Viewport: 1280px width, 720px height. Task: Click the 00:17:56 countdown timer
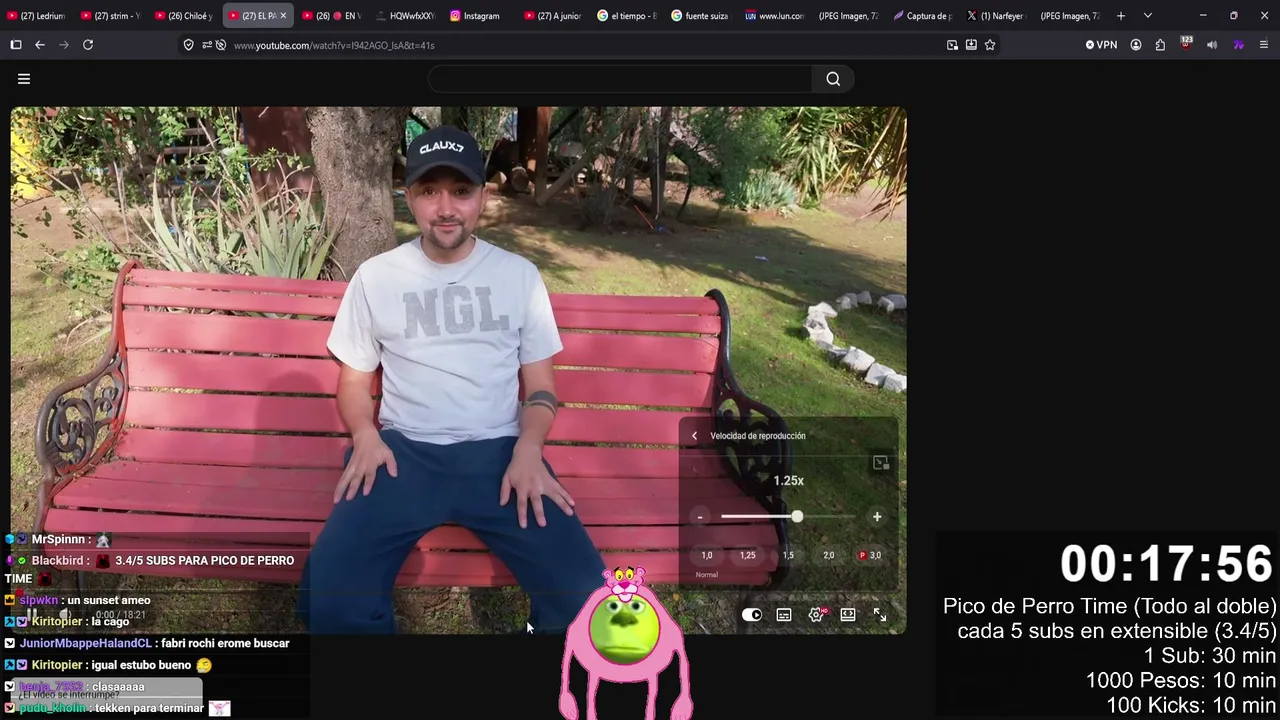tap(1166, 565)
